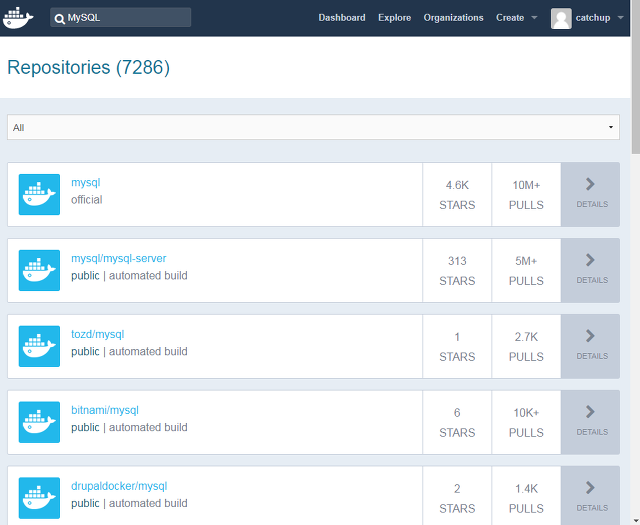Open the Create menu
640x525 pixels.
510,18
